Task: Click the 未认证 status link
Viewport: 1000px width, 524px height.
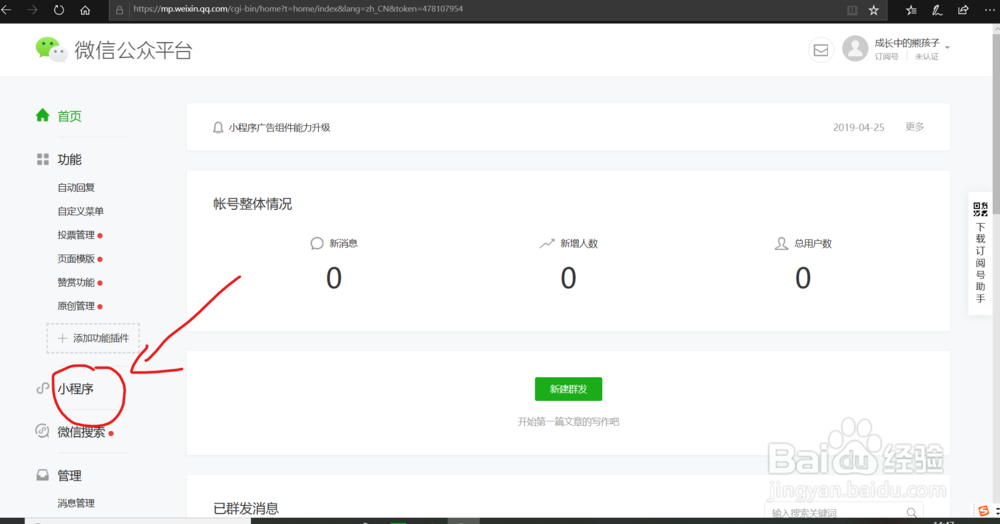Action: (x=927, y=57)
